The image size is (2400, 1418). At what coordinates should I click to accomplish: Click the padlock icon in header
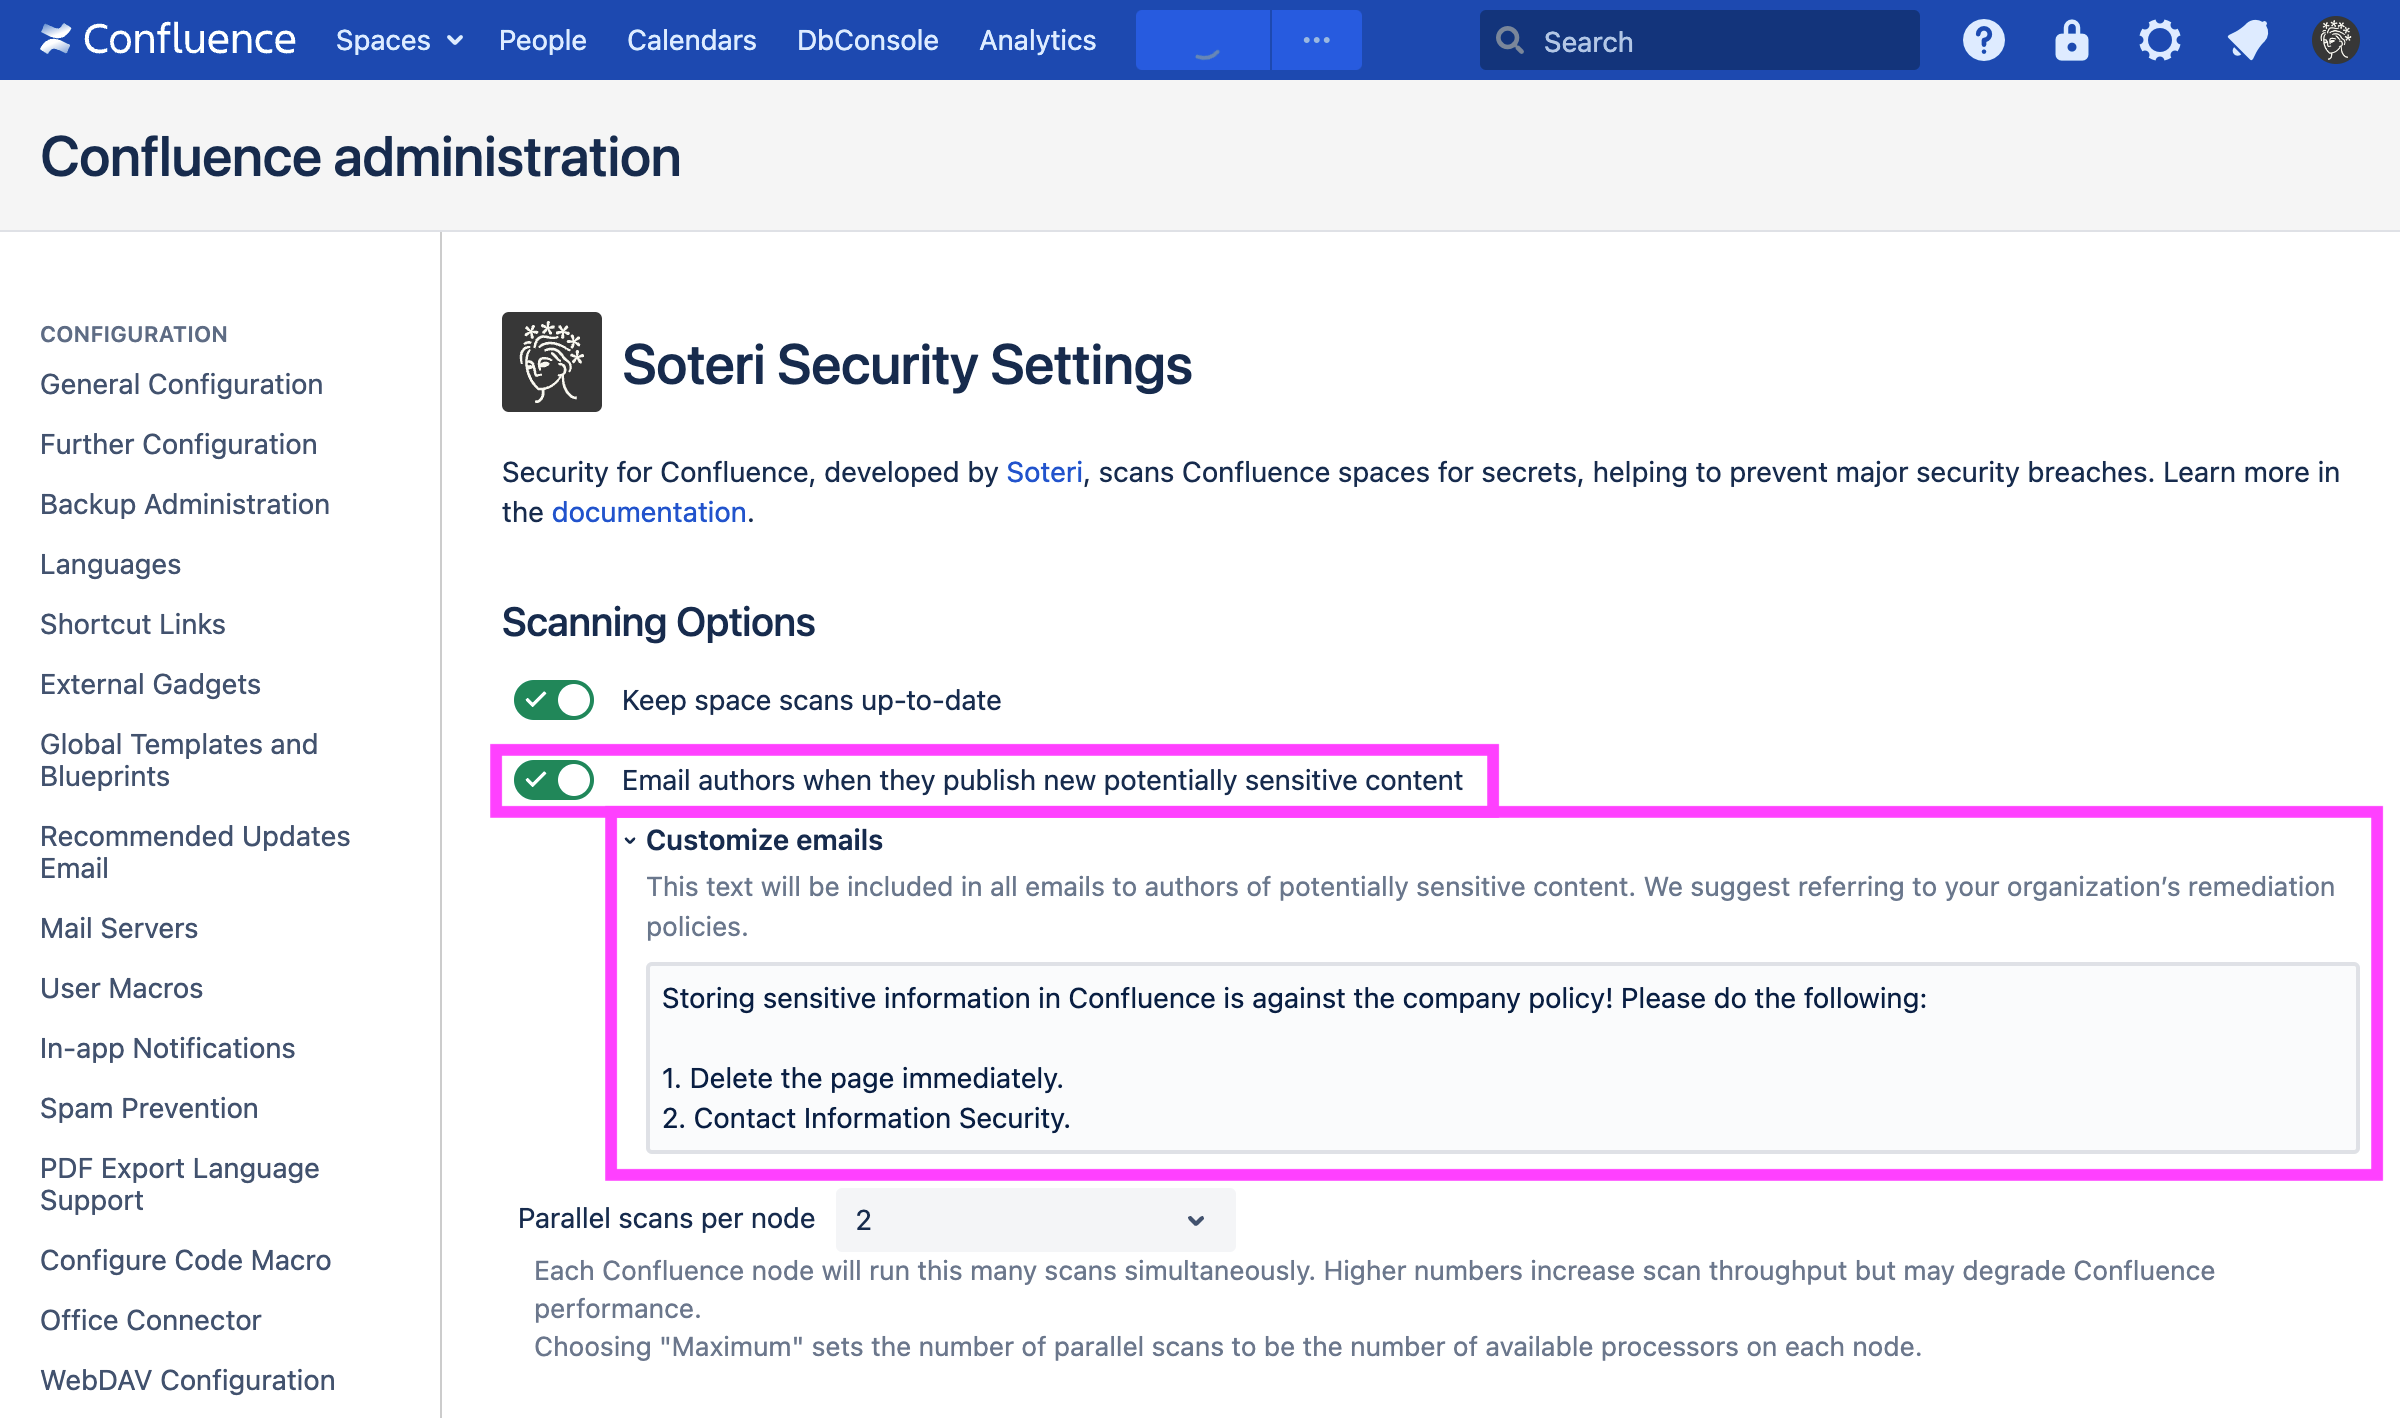[x=2071, y=41]
